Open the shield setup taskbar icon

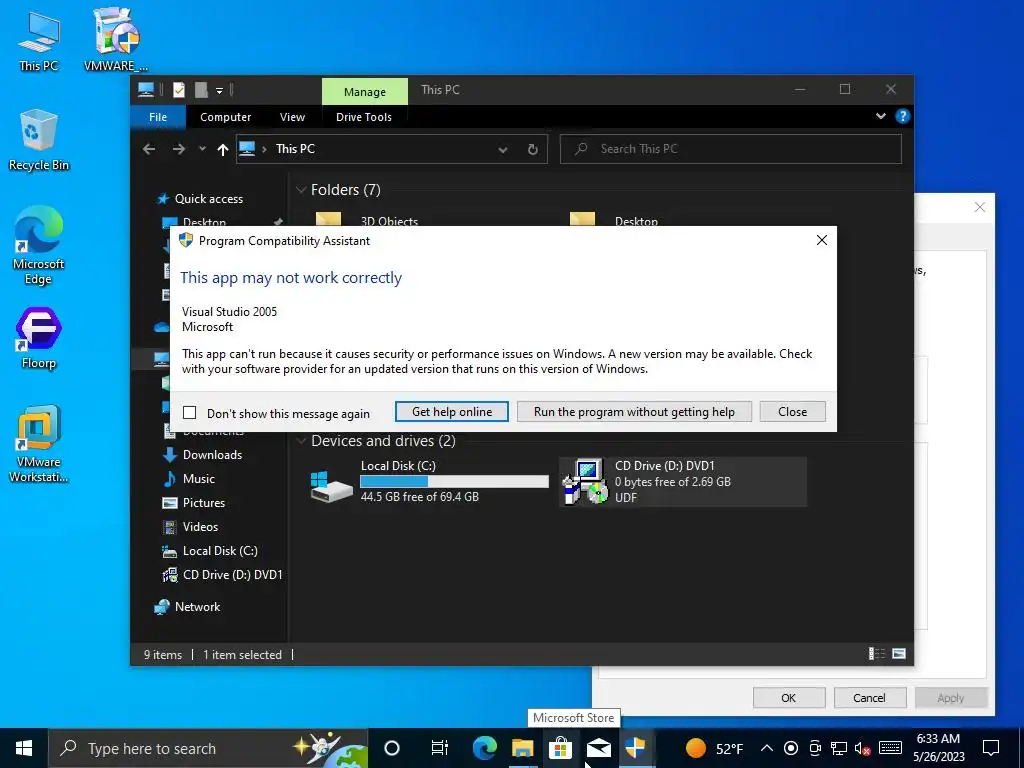click(635, 748)
